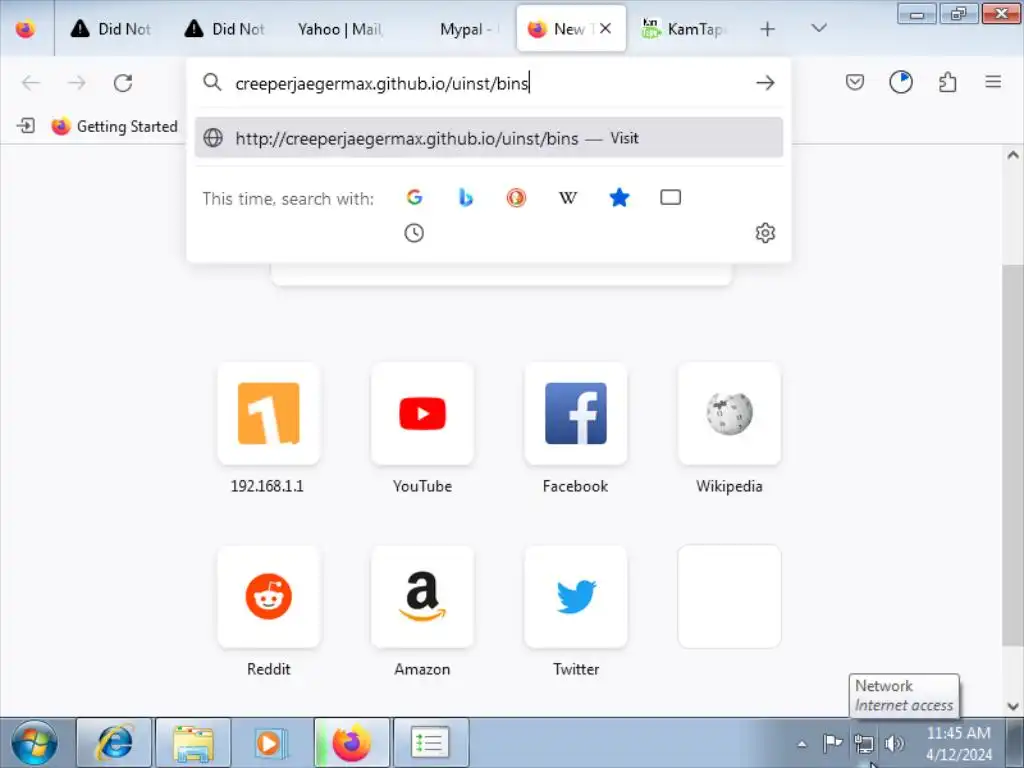This screenshot has height=768, width=1024.
Task: Click the Network tray icon
Action: coord(863,743)
